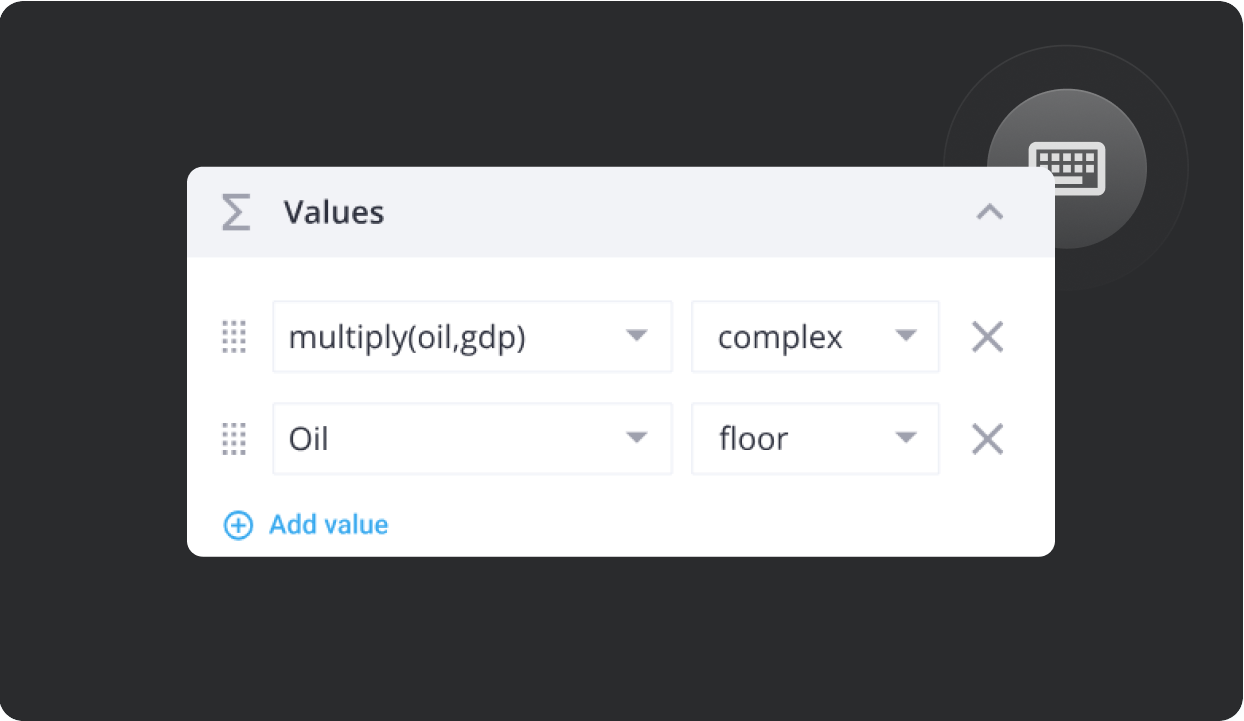Screen dimensions: 1244x721
Task: Click the arrow next to complex
Action: click(x=906, y=336)
